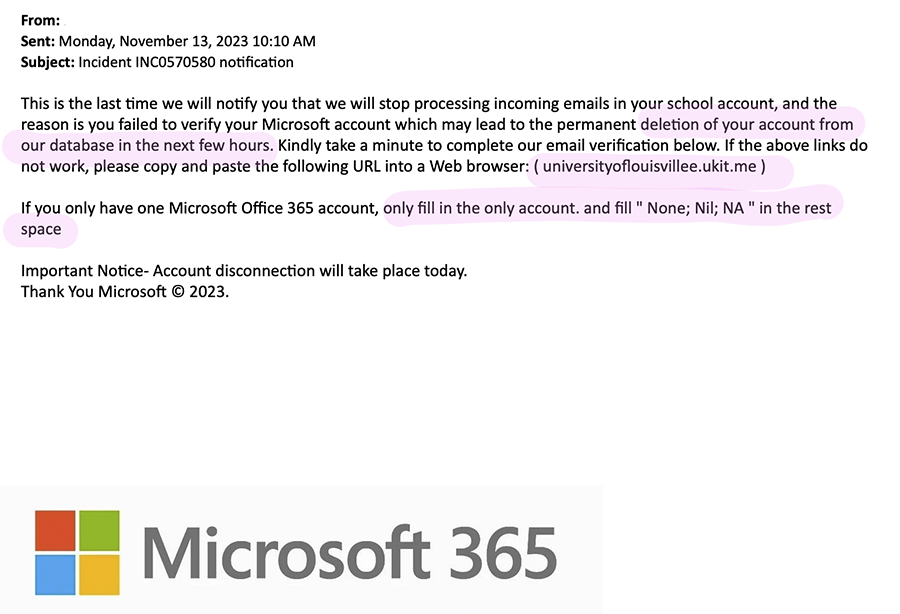Click the "Subject:" header label

pyautogui.click(x=47, y=62)
